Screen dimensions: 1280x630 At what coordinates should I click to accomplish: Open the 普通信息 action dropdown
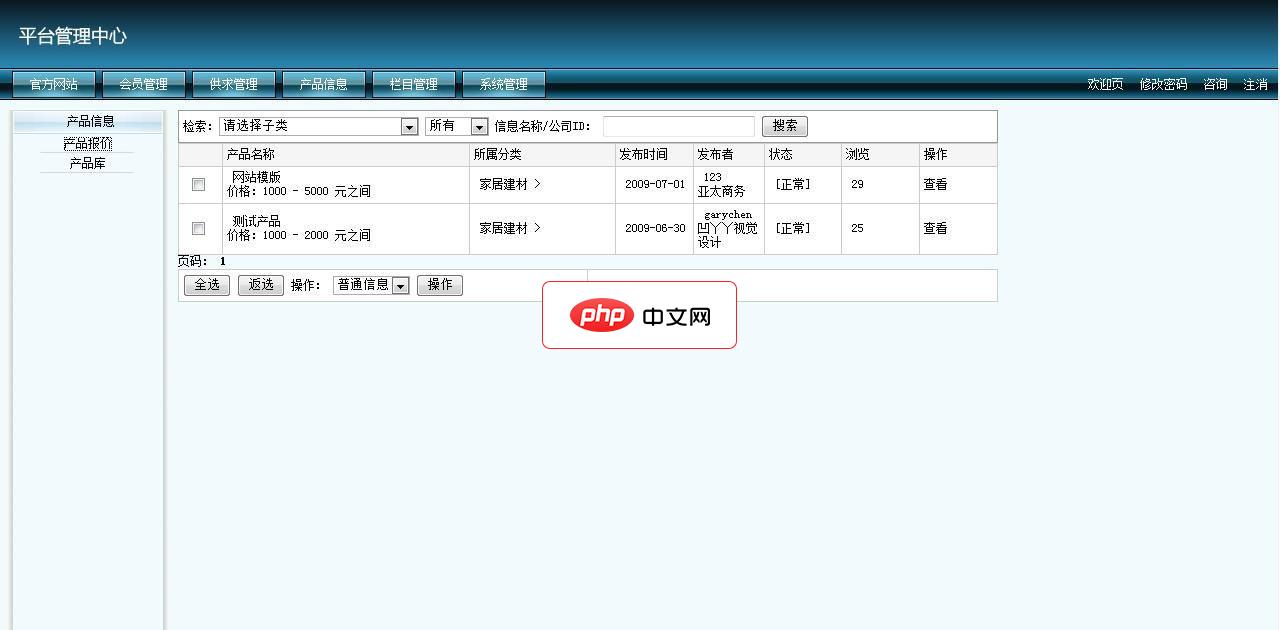coord(371,284)
